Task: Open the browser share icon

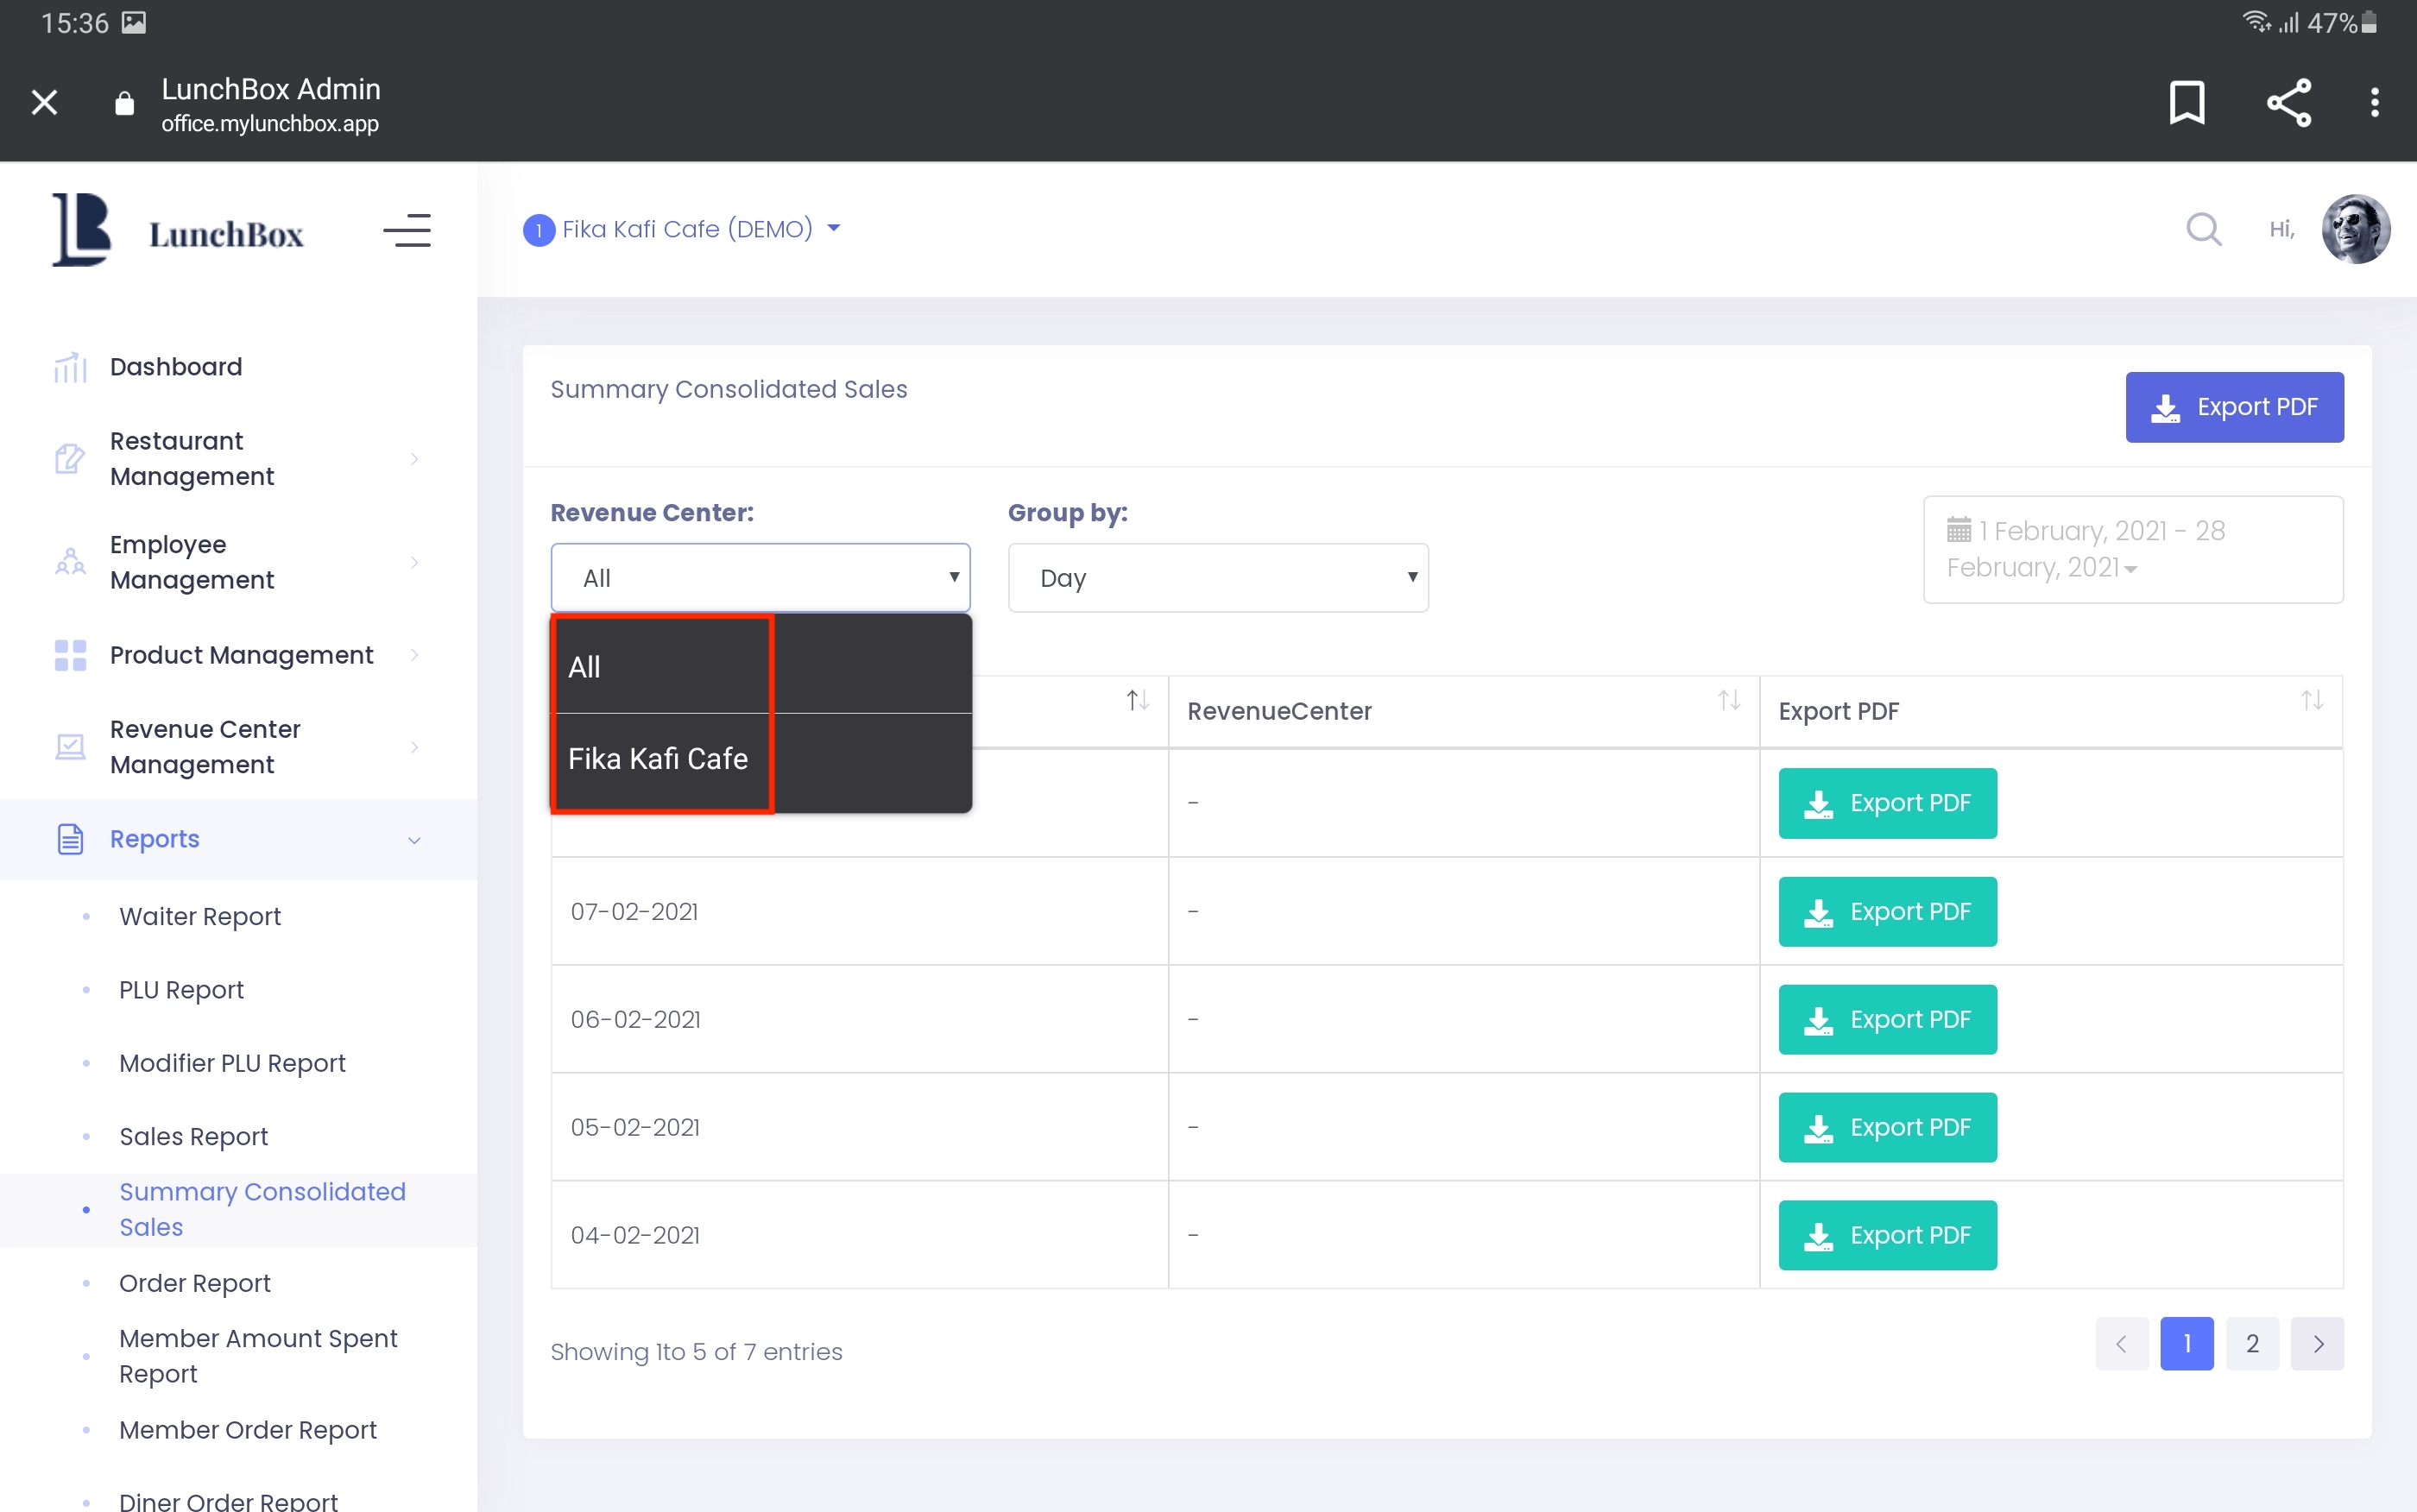Action: [2288, 103]
